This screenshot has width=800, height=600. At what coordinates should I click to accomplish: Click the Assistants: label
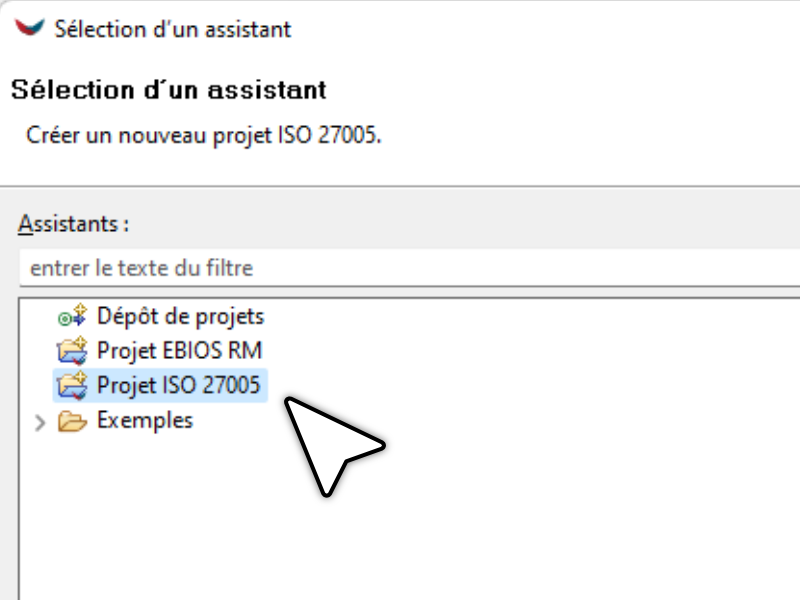pos(73,224)
